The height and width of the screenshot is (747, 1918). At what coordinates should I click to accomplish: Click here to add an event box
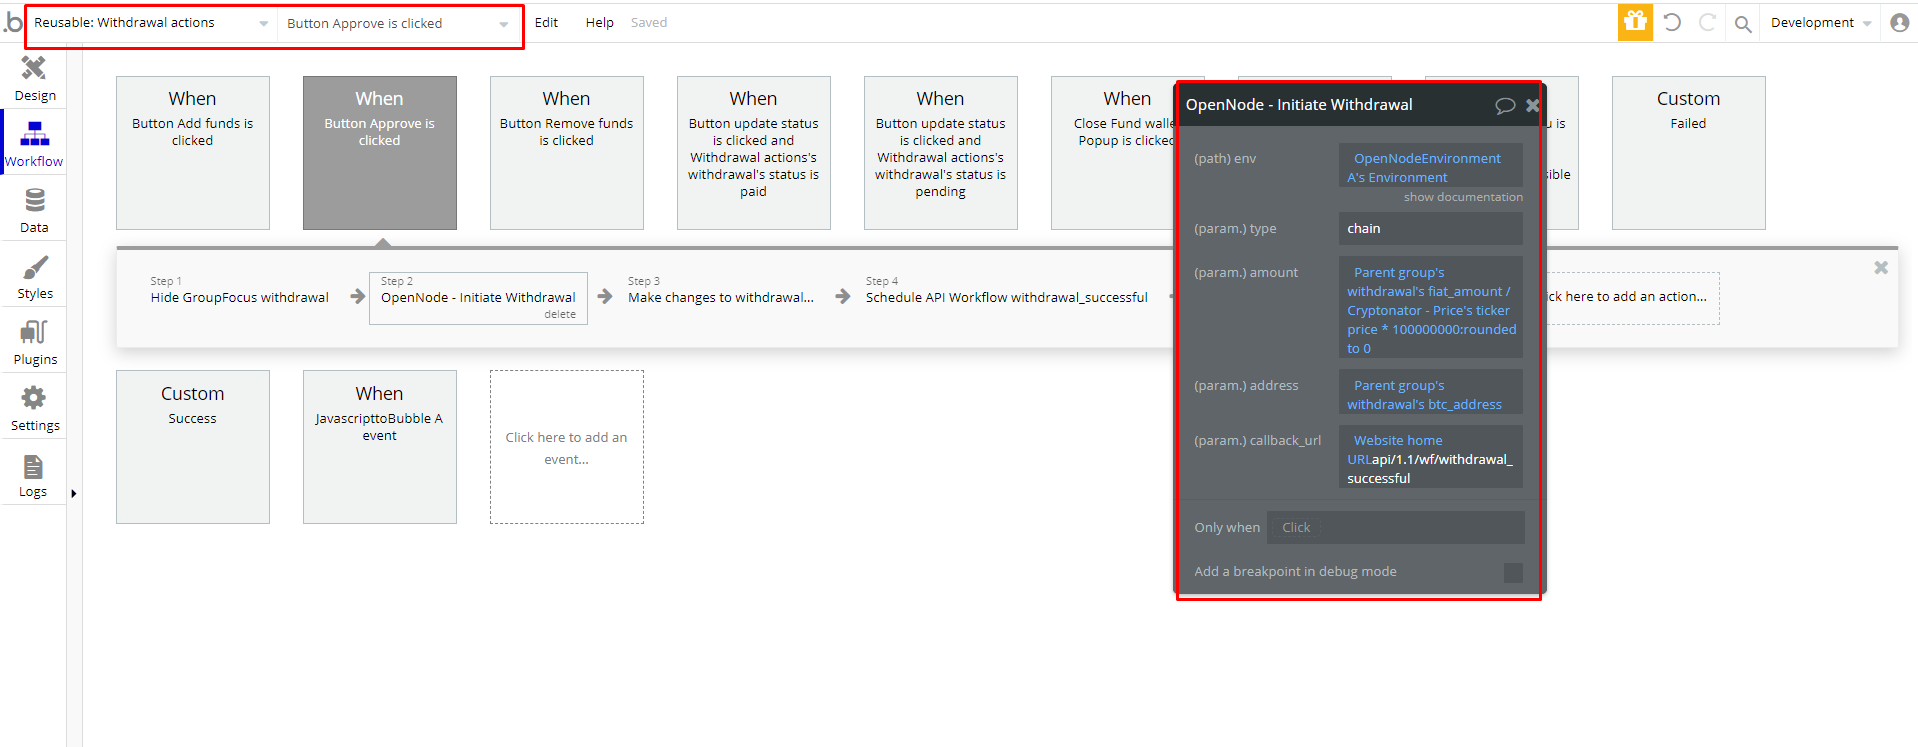click(567, 447)
